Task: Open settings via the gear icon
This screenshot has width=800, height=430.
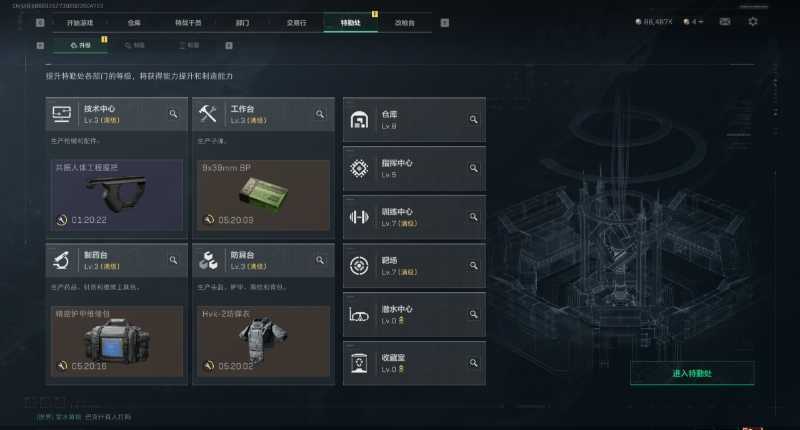Action: coord(753,21)
